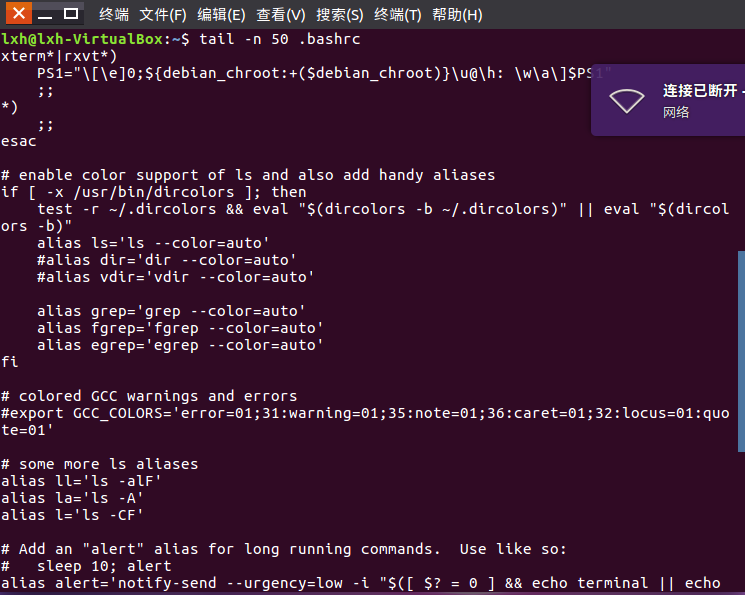This screenshot has width=745, height=595.
Task: Maximize the terminal window
Action: coord(71,14)
